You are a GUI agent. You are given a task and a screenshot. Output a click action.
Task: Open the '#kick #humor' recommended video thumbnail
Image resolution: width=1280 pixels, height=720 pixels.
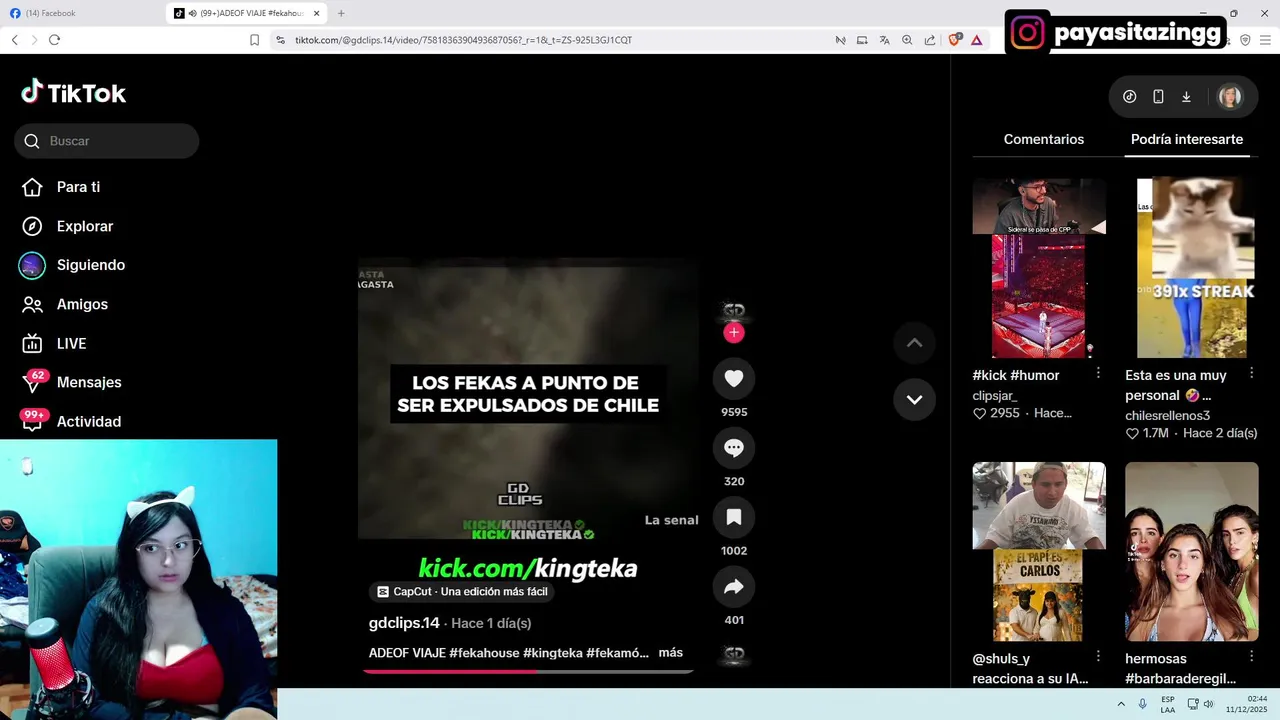pyautogui.click(x=1039, y=268)
